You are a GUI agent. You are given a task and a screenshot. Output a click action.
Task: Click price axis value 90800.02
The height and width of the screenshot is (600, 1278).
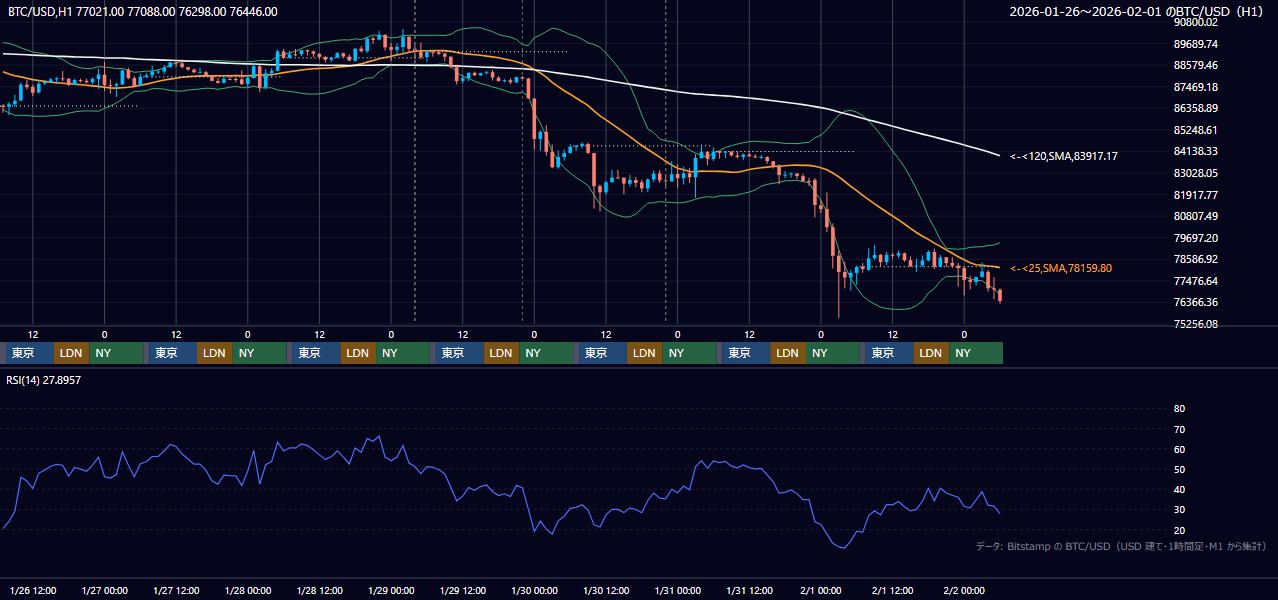pyautogui.click(x=1195, y=22)
